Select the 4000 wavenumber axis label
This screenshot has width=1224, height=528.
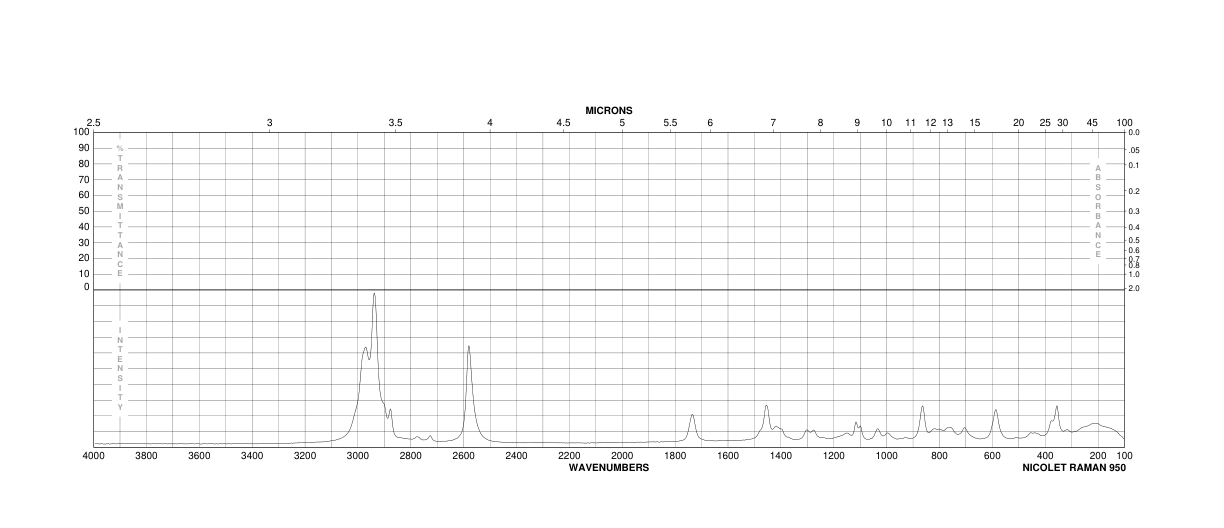point(94,456)
